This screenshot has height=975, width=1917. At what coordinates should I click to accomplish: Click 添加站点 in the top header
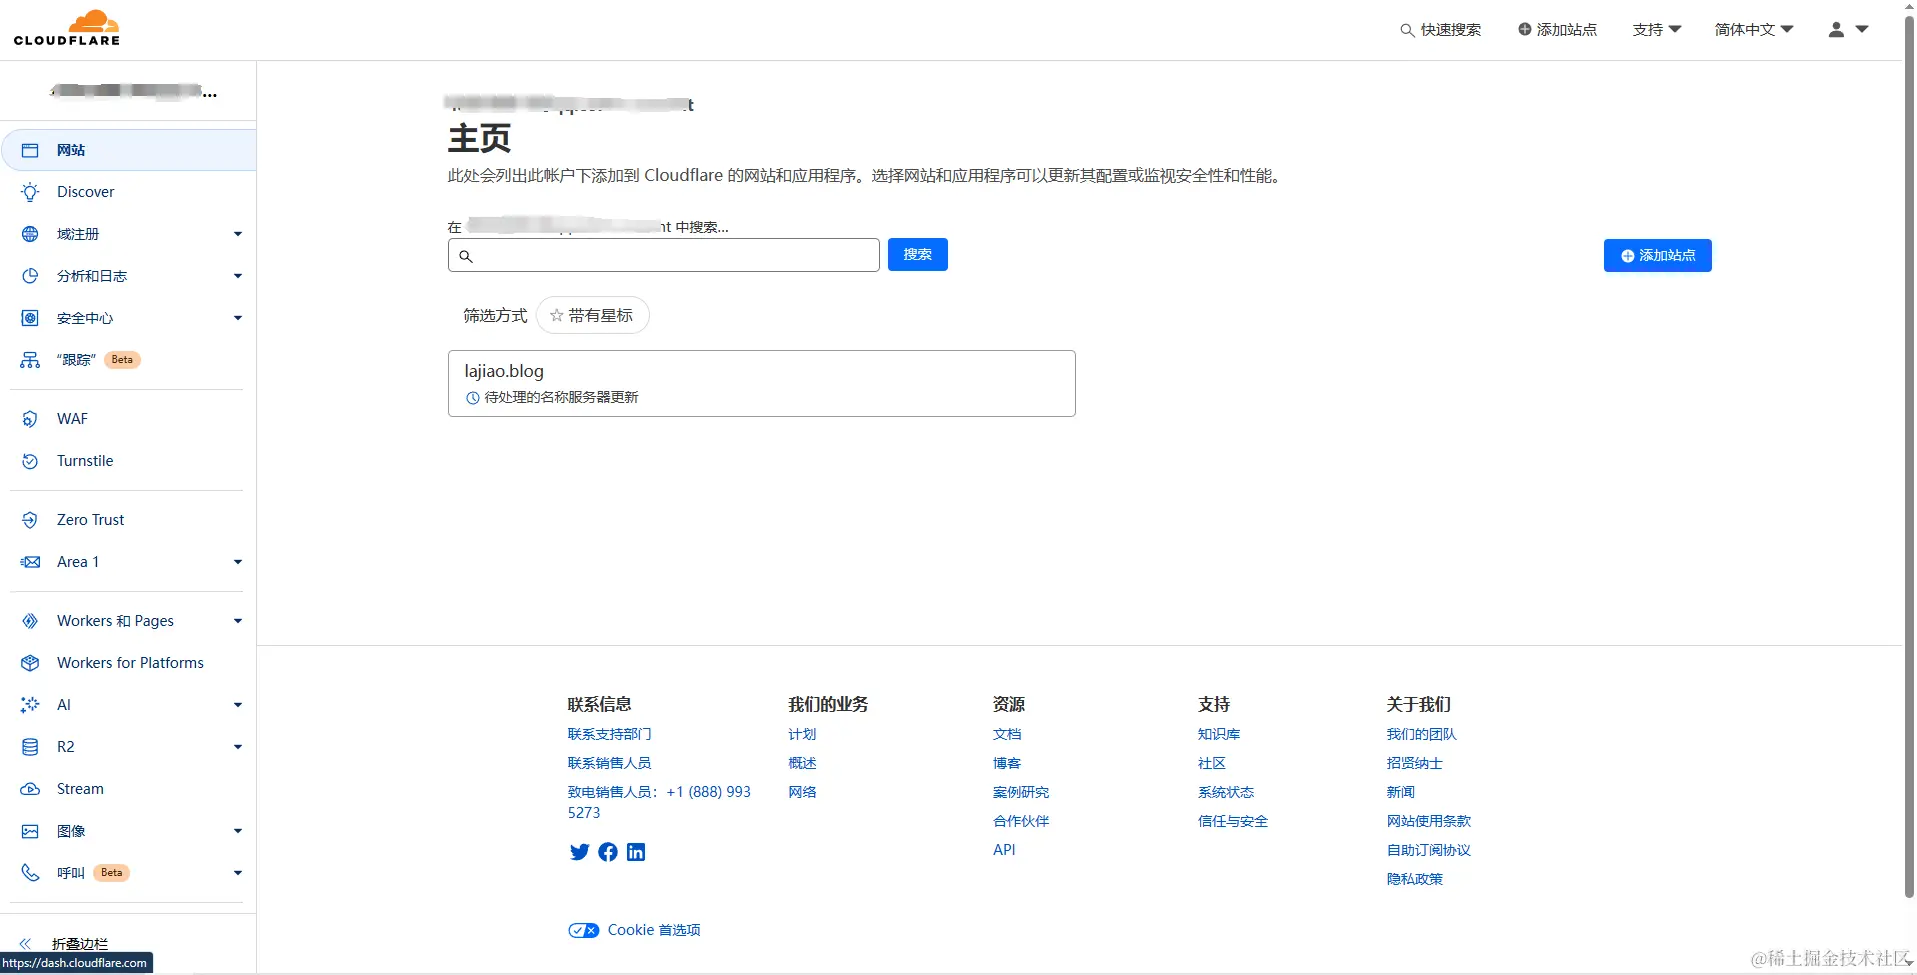click(1557, 30)
